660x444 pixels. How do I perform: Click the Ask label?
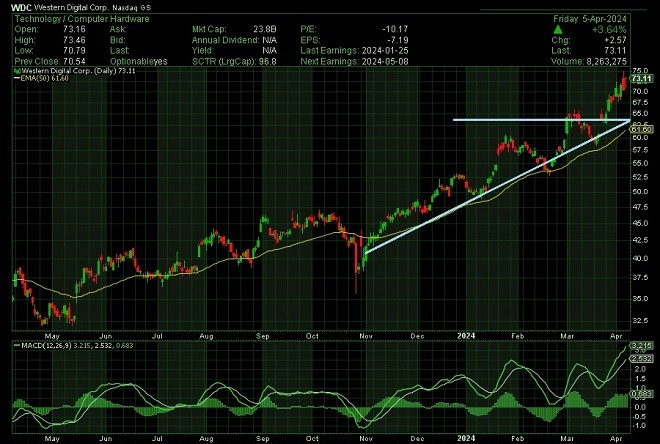tap(117, 29)
